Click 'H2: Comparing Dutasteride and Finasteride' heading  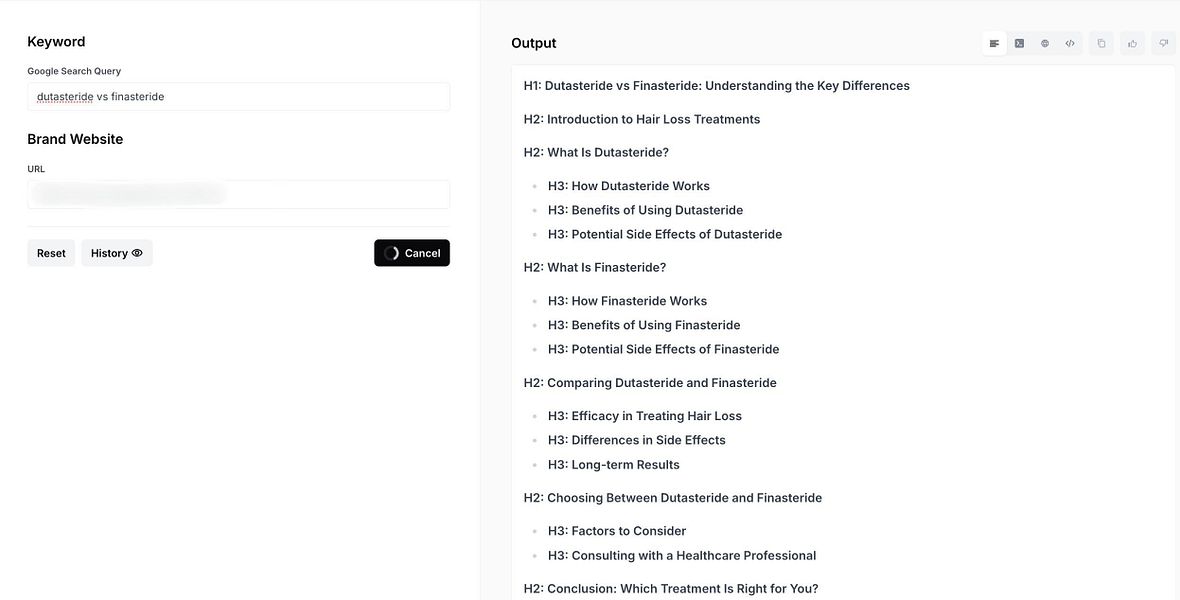(650, 382)
